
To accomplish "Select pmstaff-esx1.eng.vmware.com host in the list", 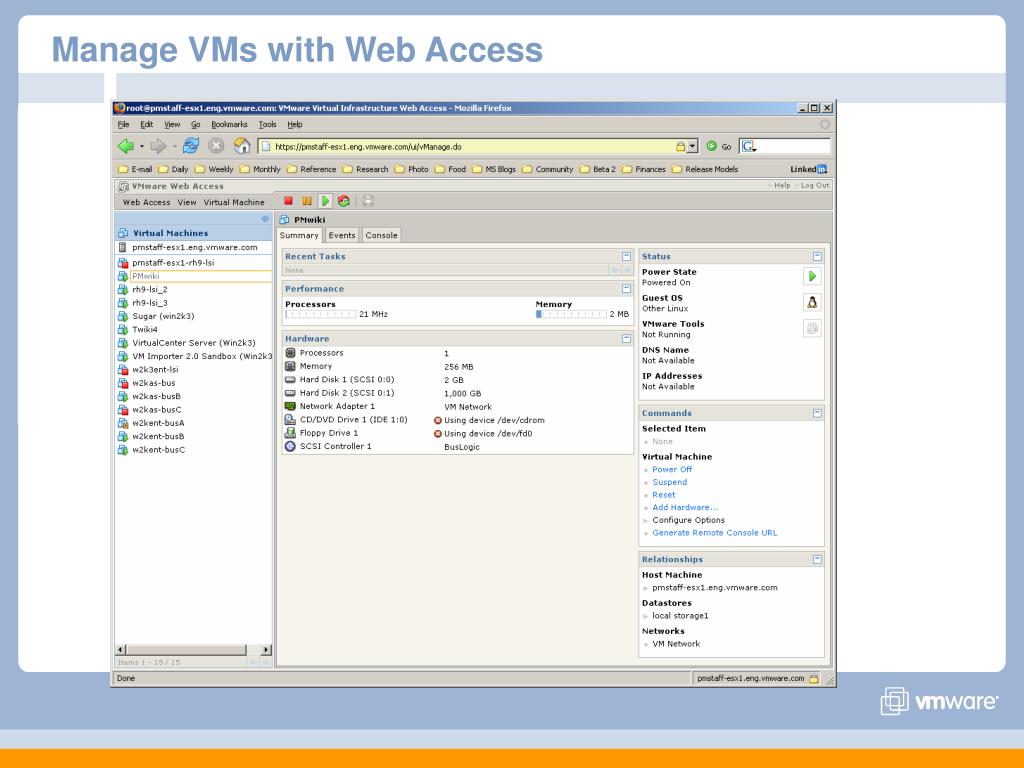I will [x=195, y=248].
